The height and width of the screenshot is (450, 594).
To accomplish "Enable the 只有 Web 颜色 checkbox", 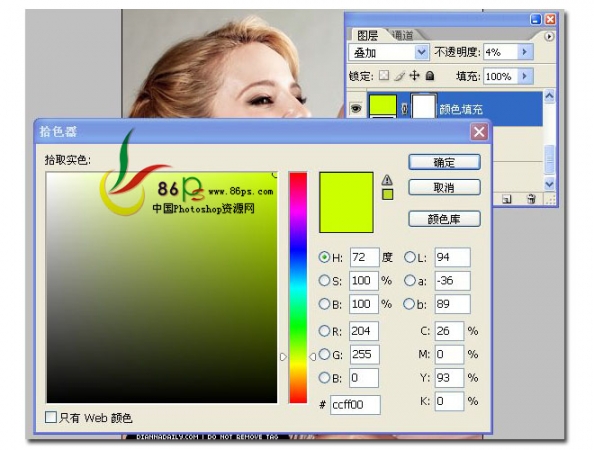I will [51, 417].
